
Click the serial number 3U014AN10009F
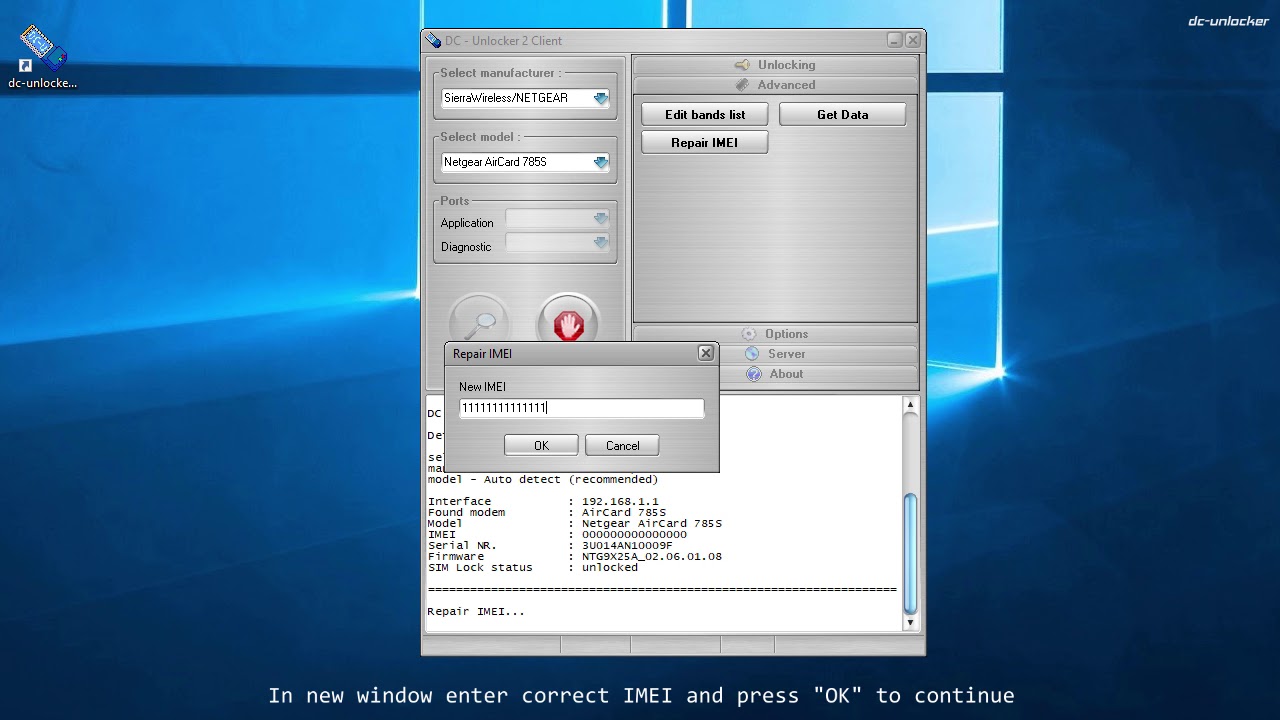[627, 546]
